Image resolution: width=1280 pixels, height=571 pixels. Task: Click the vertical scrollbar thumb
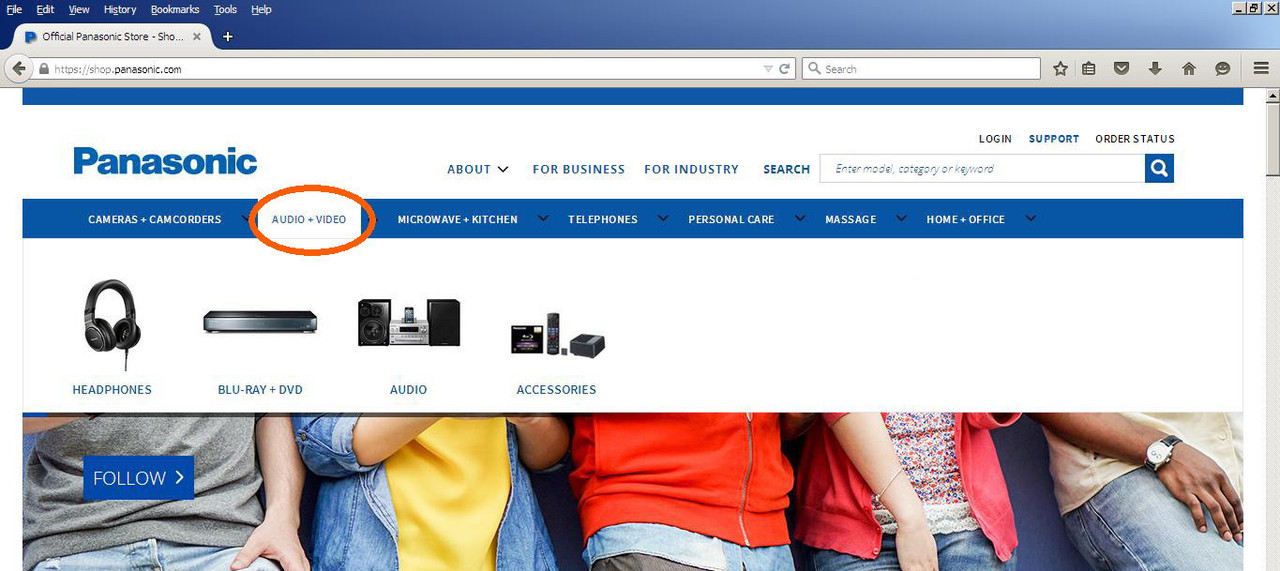click(x=1272, y=138)
